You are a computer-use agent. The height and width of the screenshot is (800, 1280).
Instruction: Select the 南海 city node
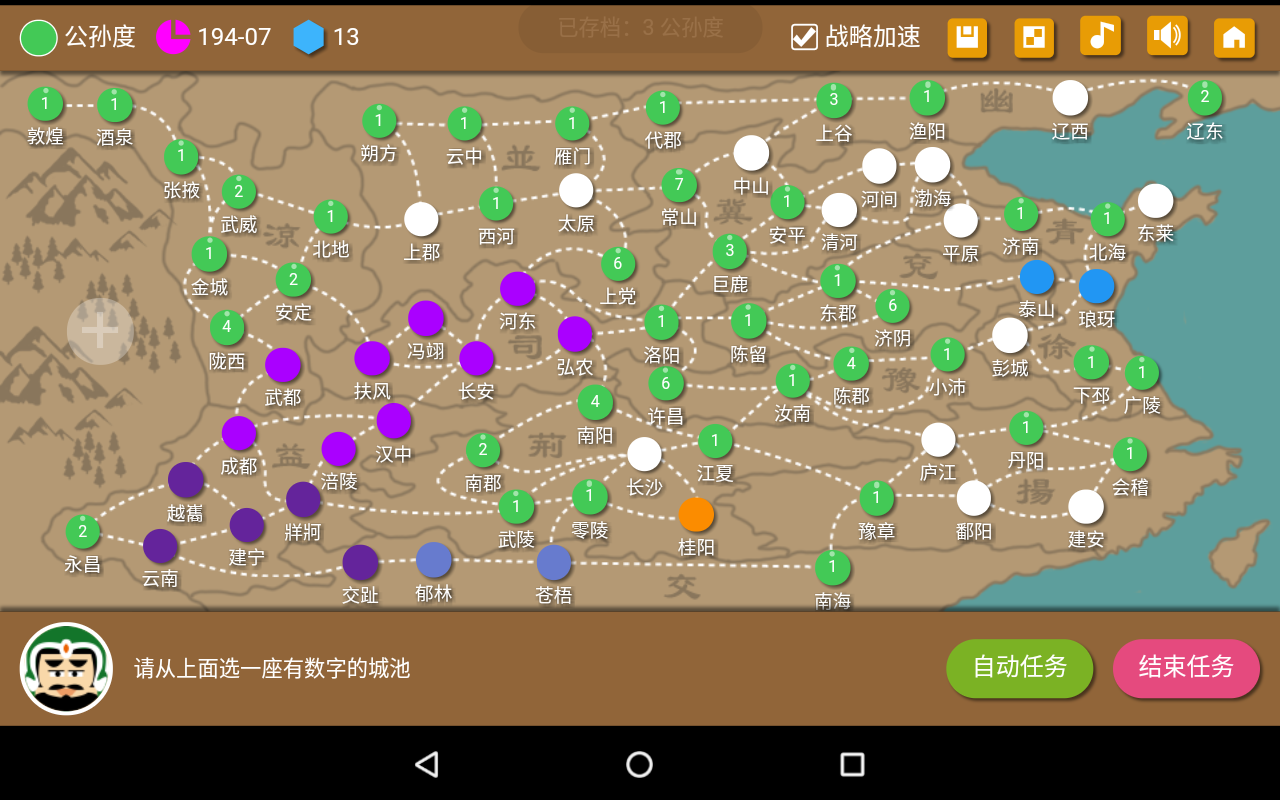832,568
